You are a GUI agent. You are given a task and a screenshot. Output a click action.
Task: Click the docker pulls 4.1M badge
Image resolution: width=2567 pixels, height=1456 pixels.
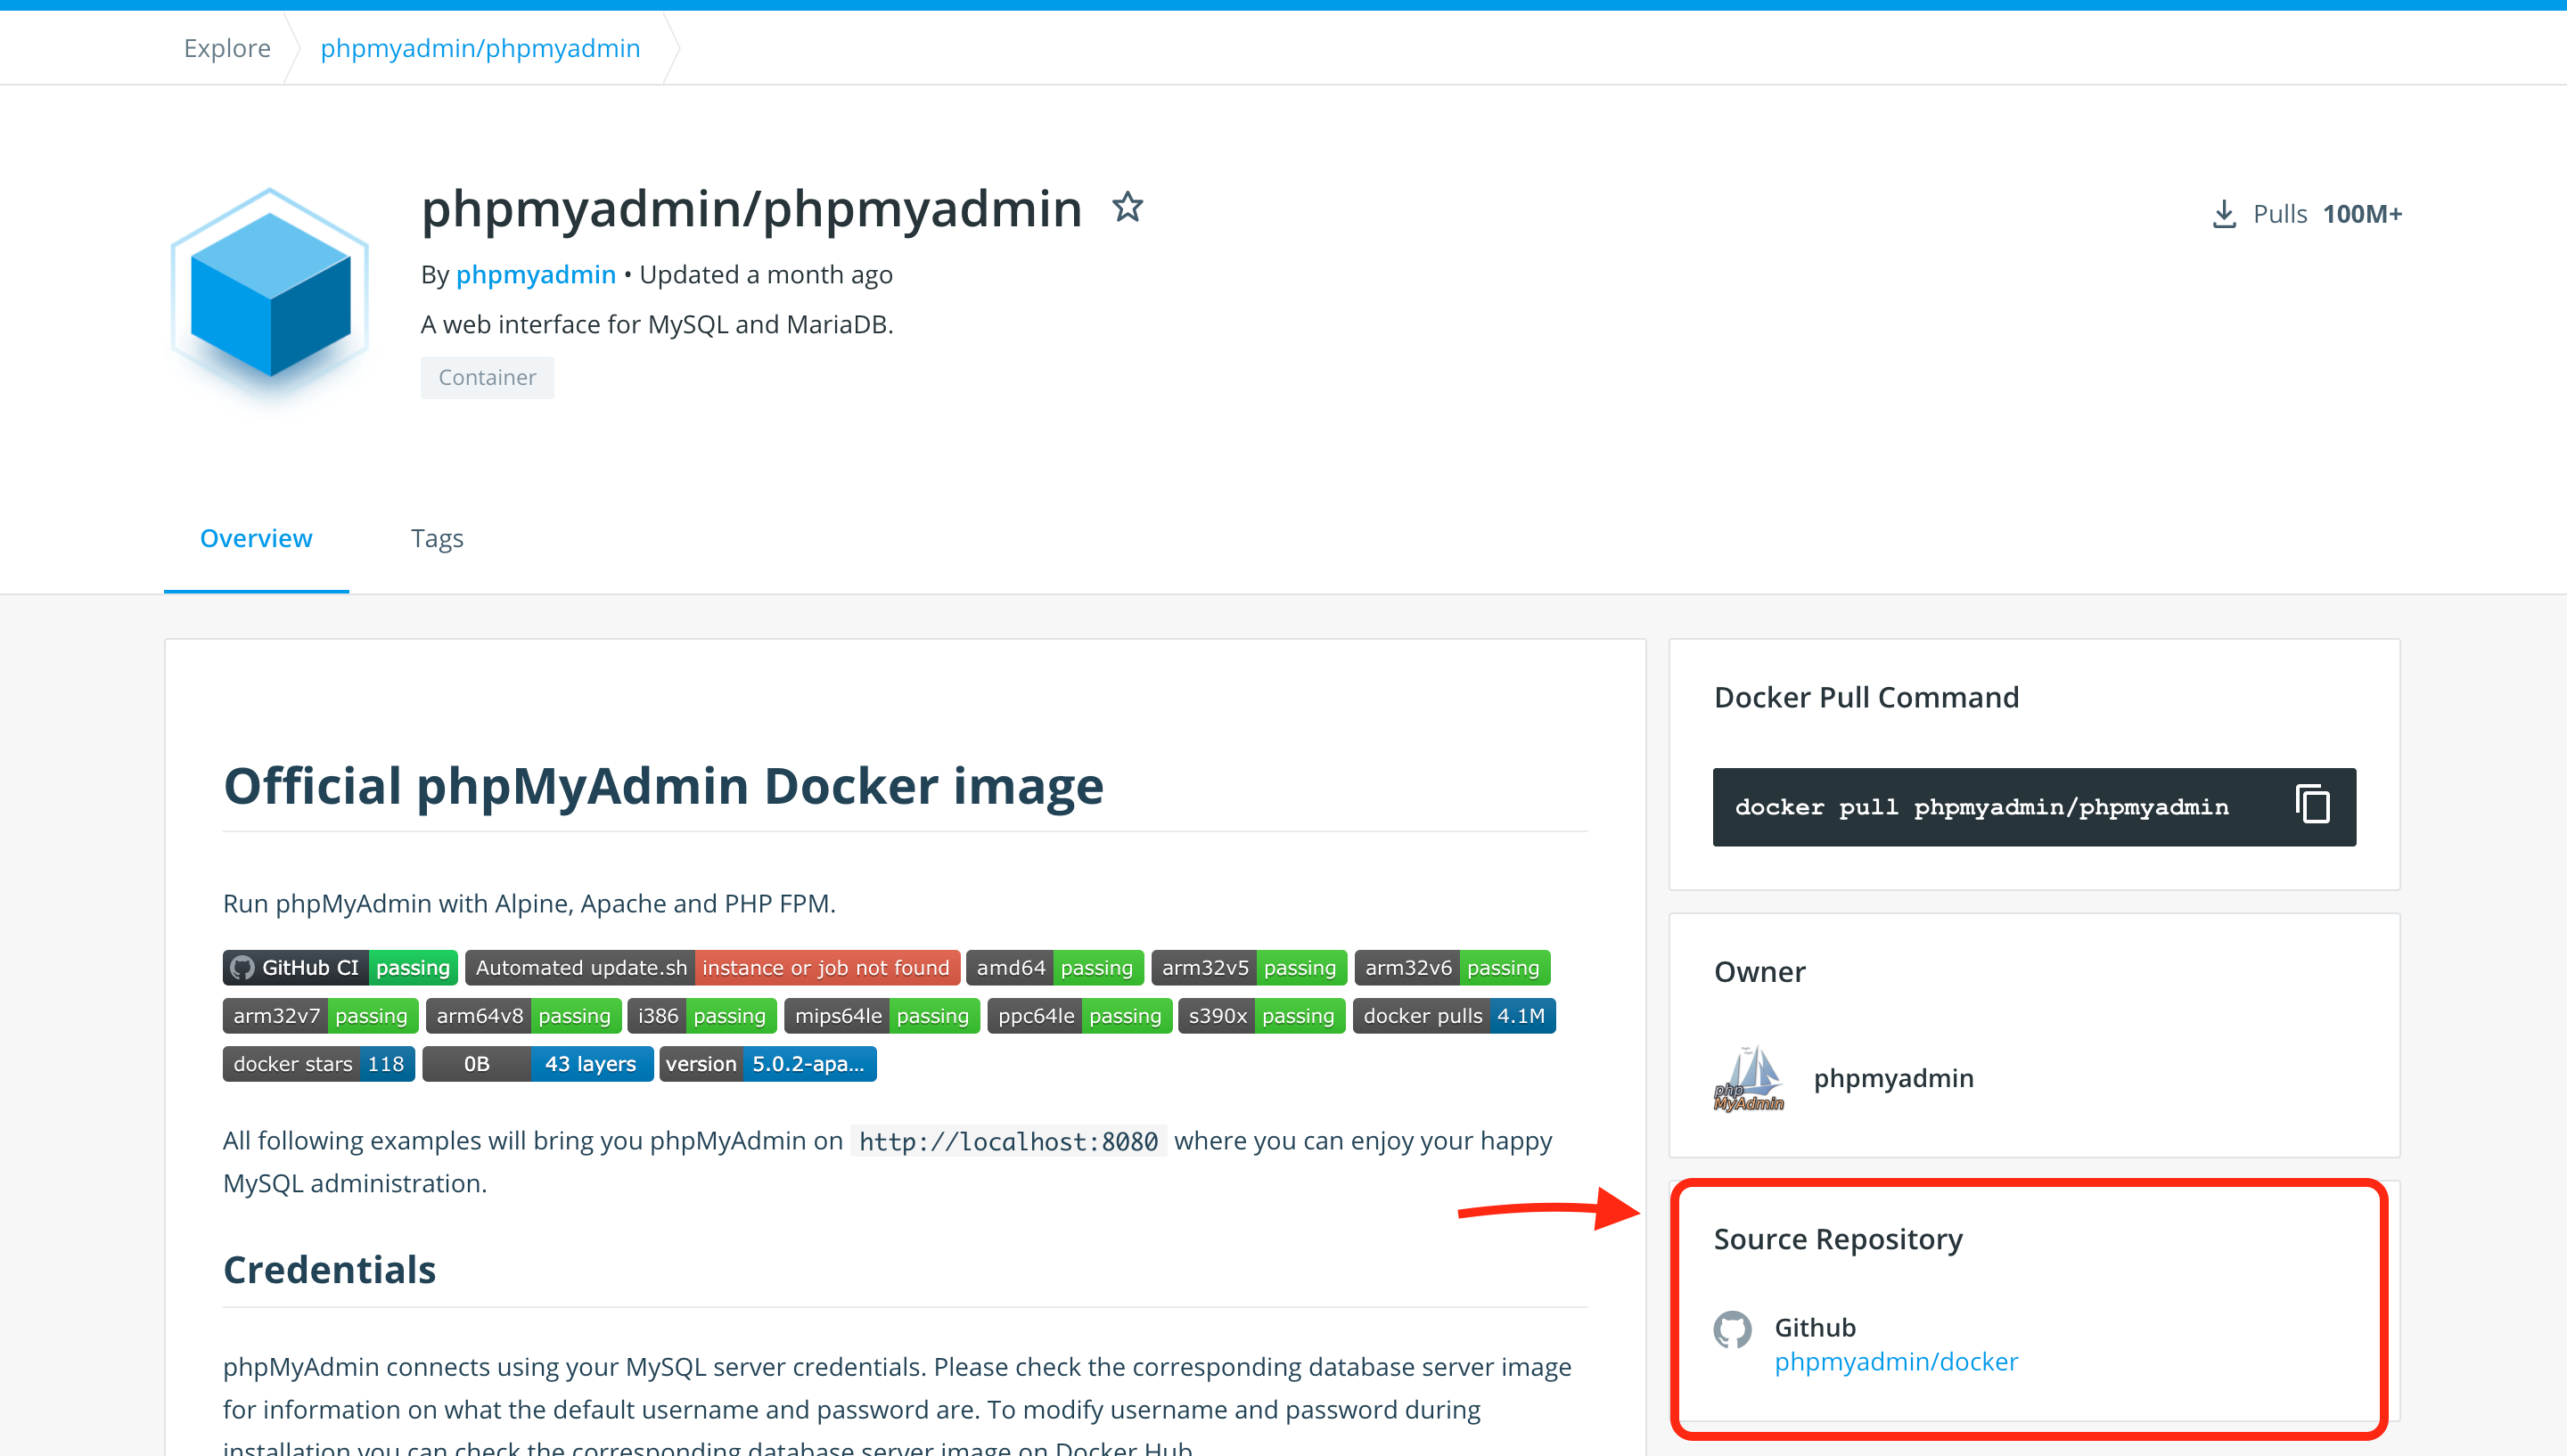click(1453, 1015)
